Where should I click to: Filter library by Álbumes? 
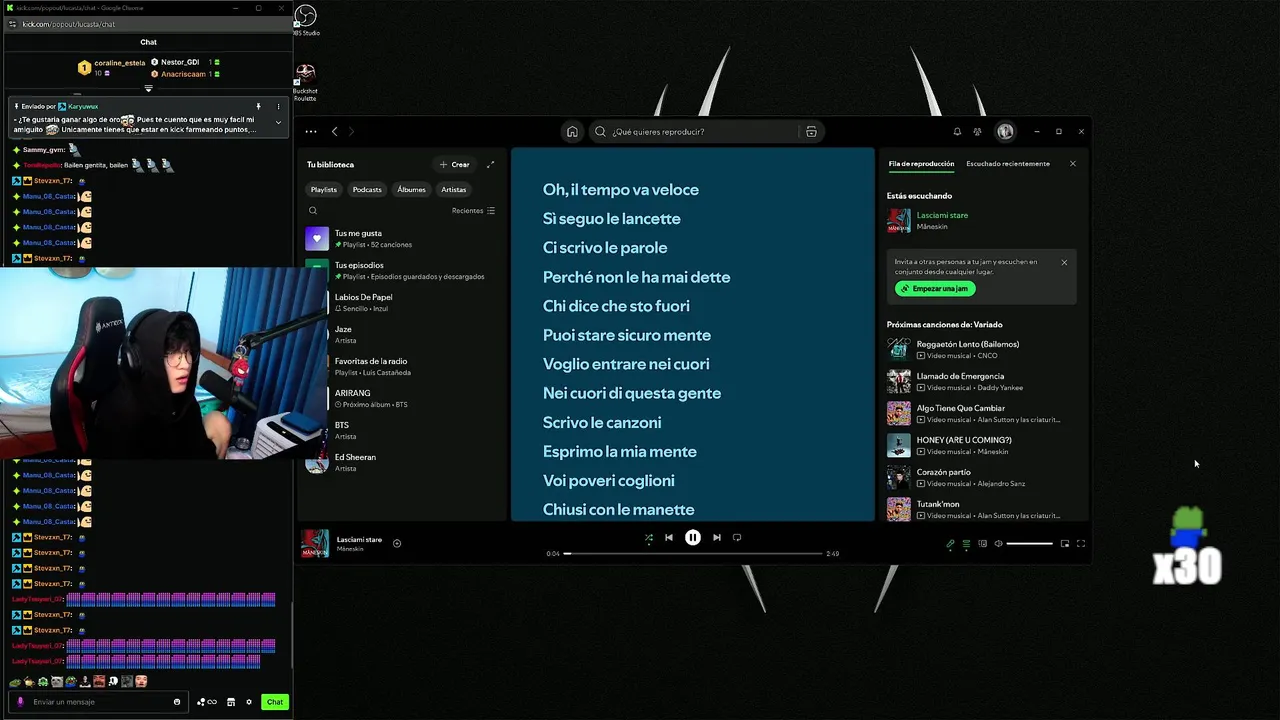(411, 189)
